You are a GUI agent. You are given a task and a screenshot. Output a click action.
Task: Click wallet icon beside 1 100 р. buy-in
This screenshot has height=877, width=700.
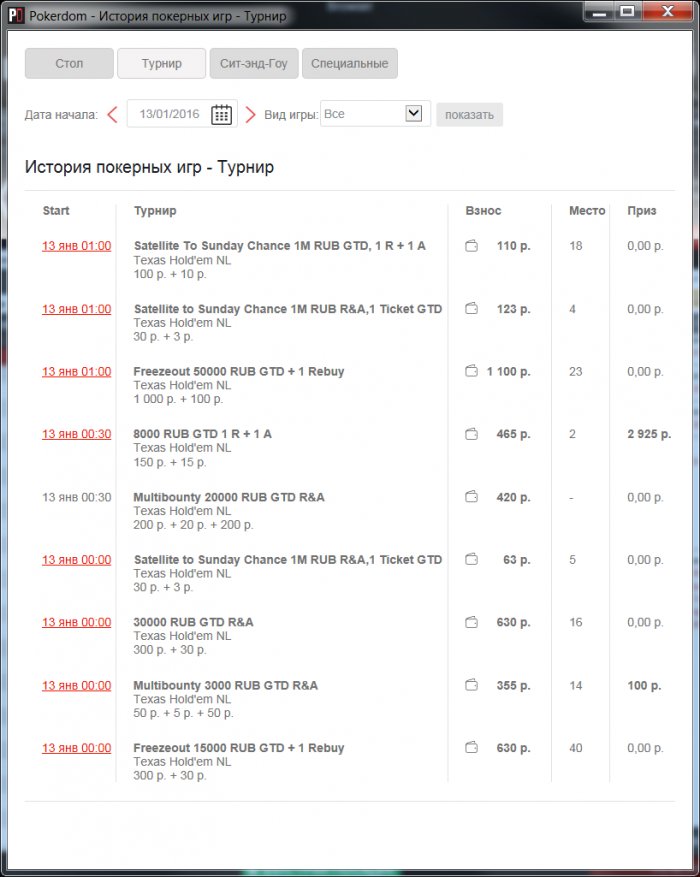click(x=471, y=371)
